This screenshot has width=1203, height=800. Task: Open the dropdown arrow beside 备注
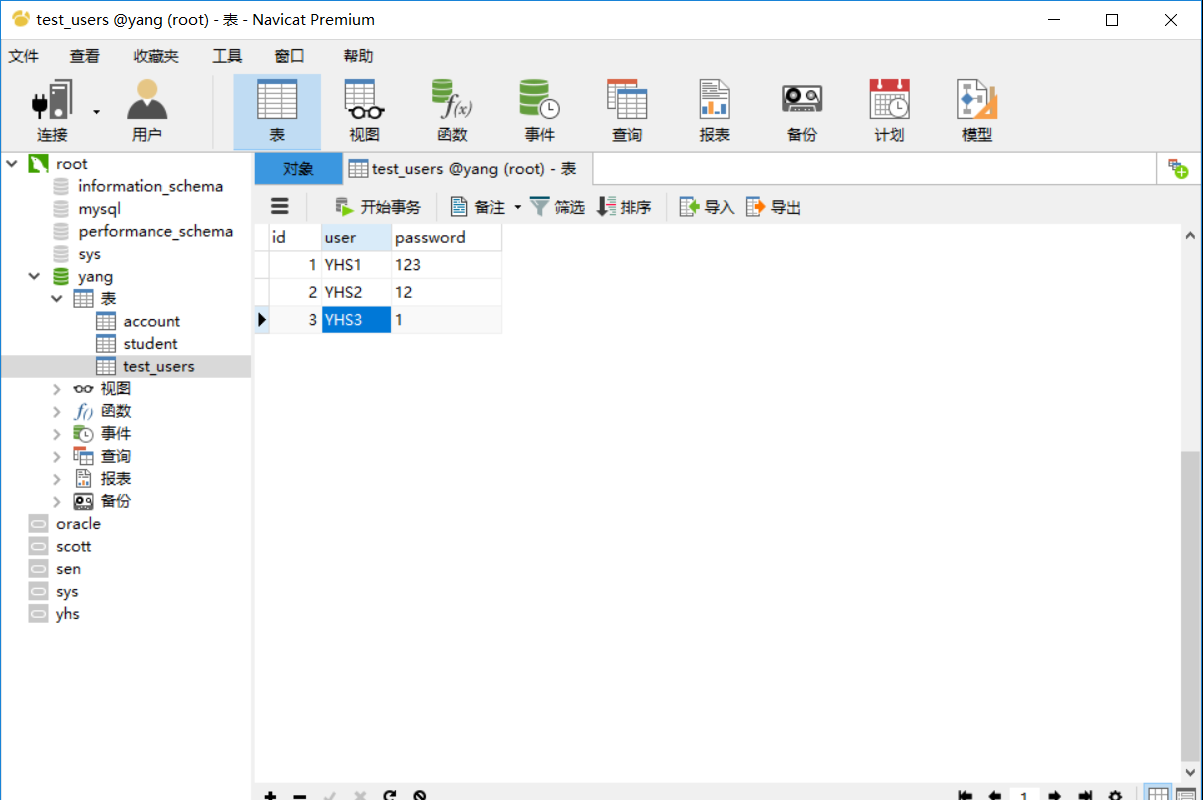point(518,207)
